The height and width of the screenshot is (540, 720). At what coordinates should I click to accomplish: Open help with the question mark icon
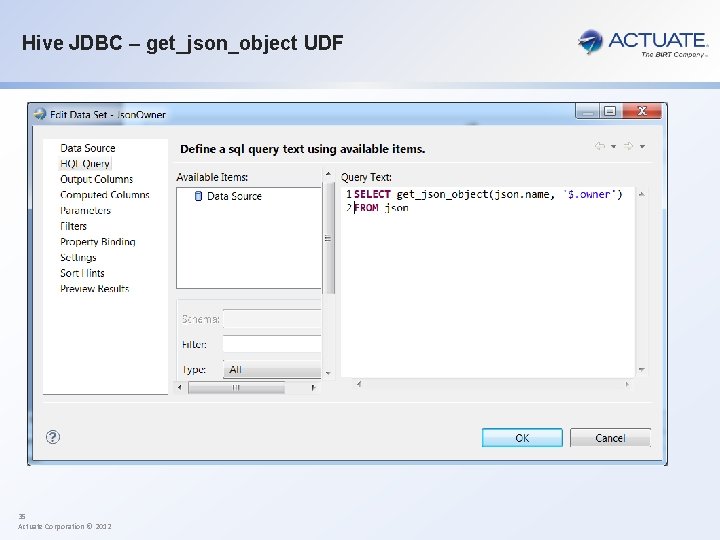point(53,437)
